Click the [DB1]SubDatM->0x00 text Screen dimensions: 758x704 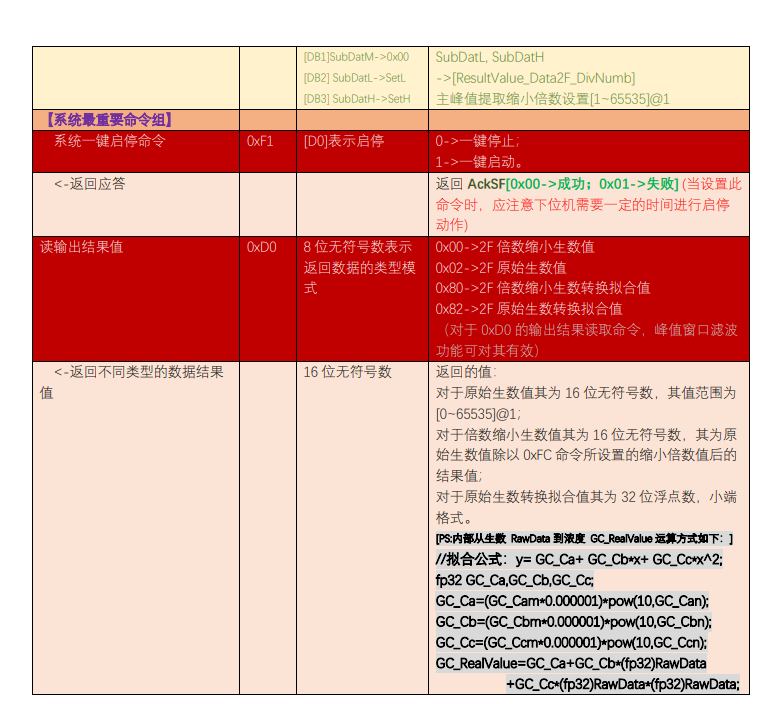click(356, 57)
